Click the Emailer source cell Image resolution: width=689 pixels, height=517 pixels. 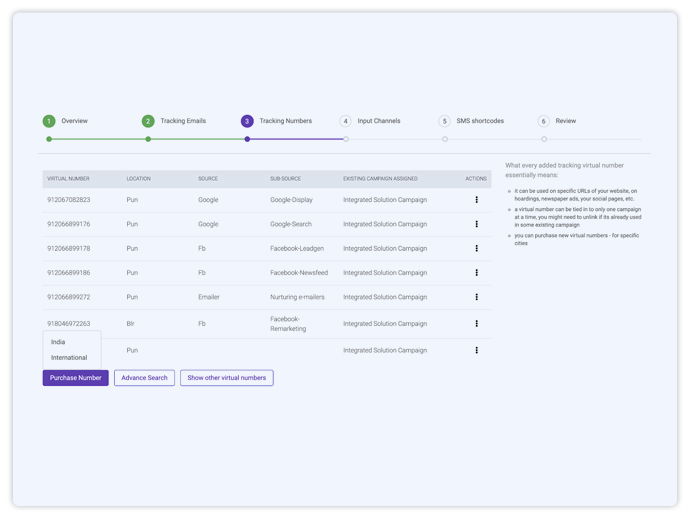point(209,297)
